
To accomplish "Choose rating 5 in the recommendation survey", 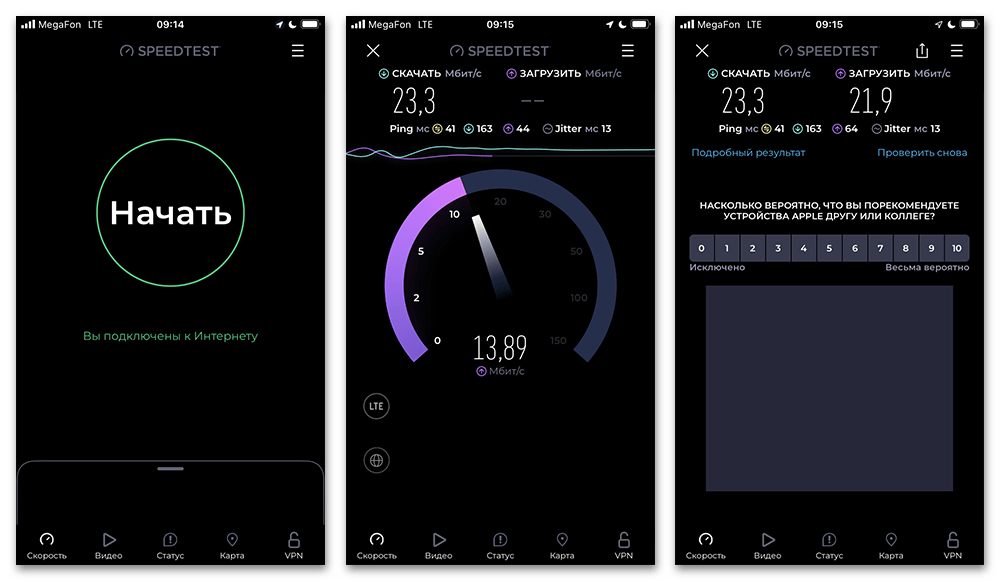I will coord(829,248).
